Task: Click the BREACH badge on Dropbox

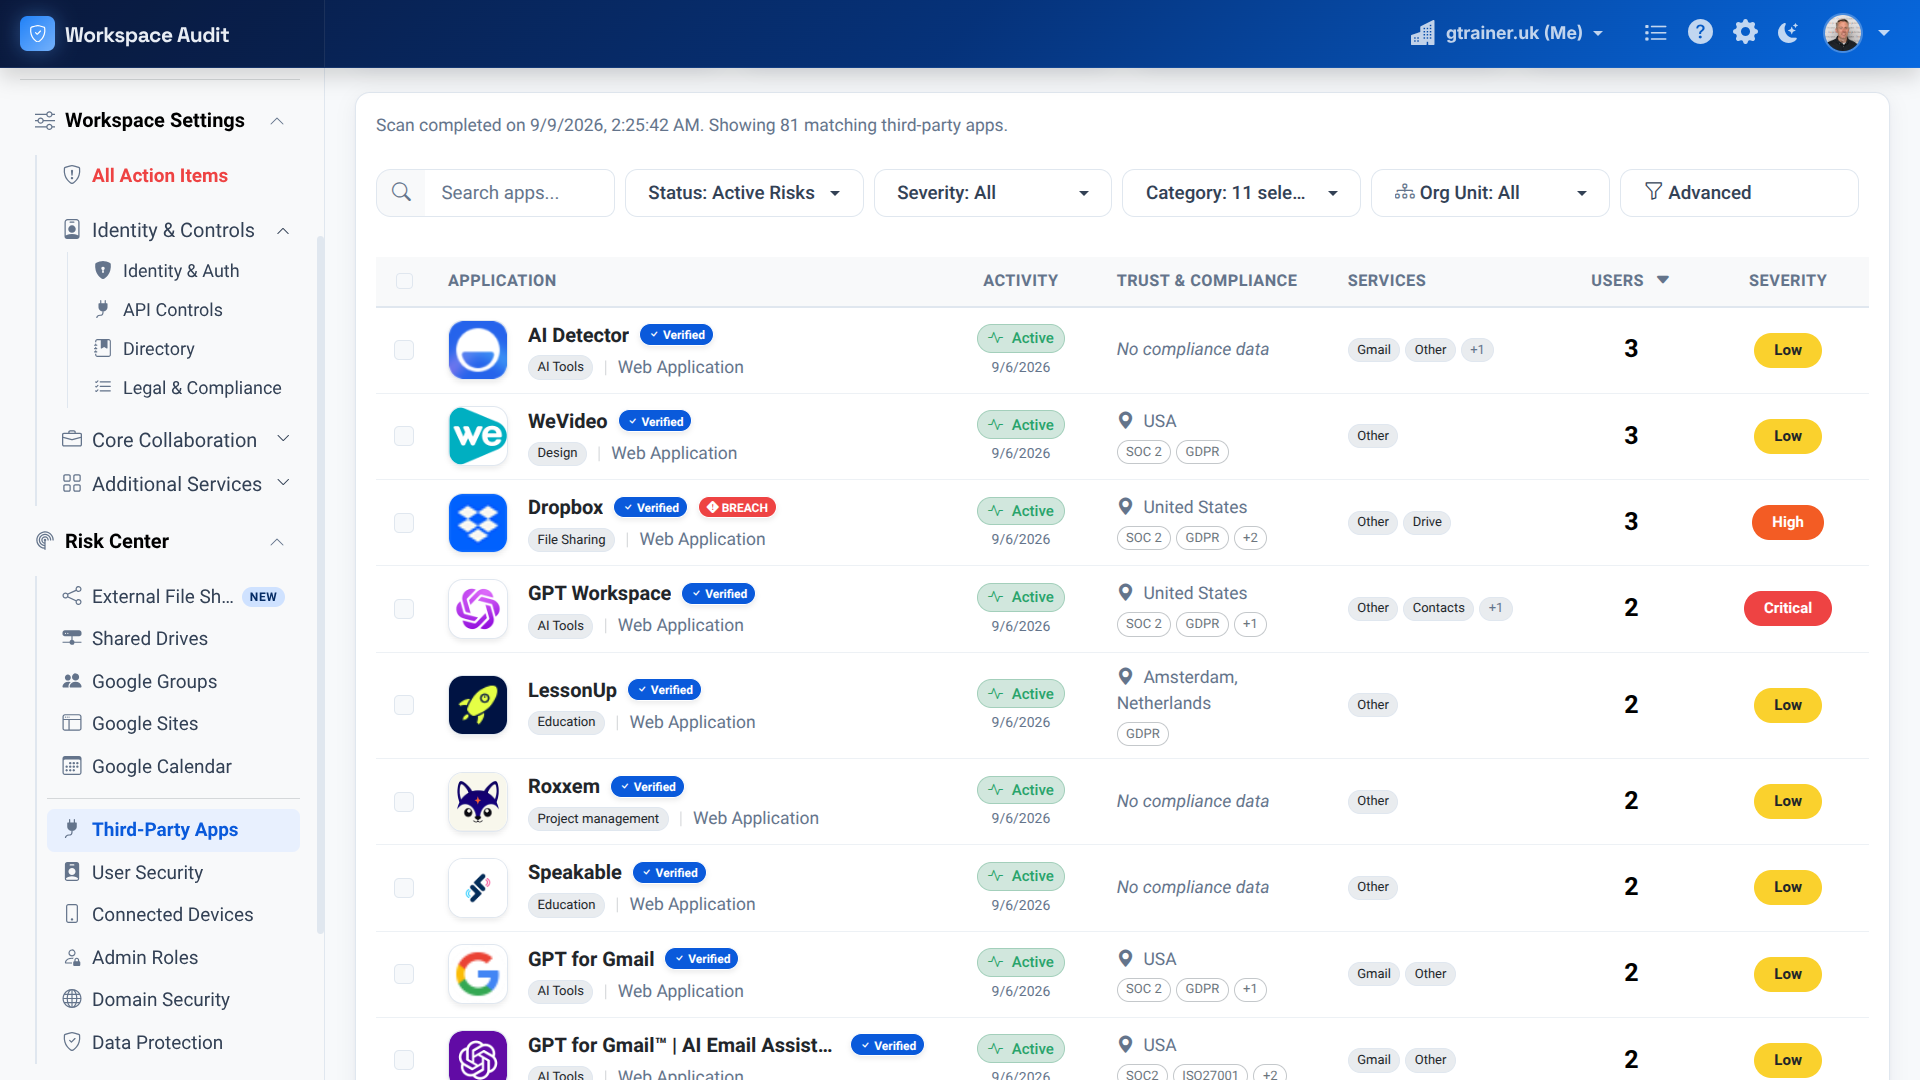Action: (737, 507)
